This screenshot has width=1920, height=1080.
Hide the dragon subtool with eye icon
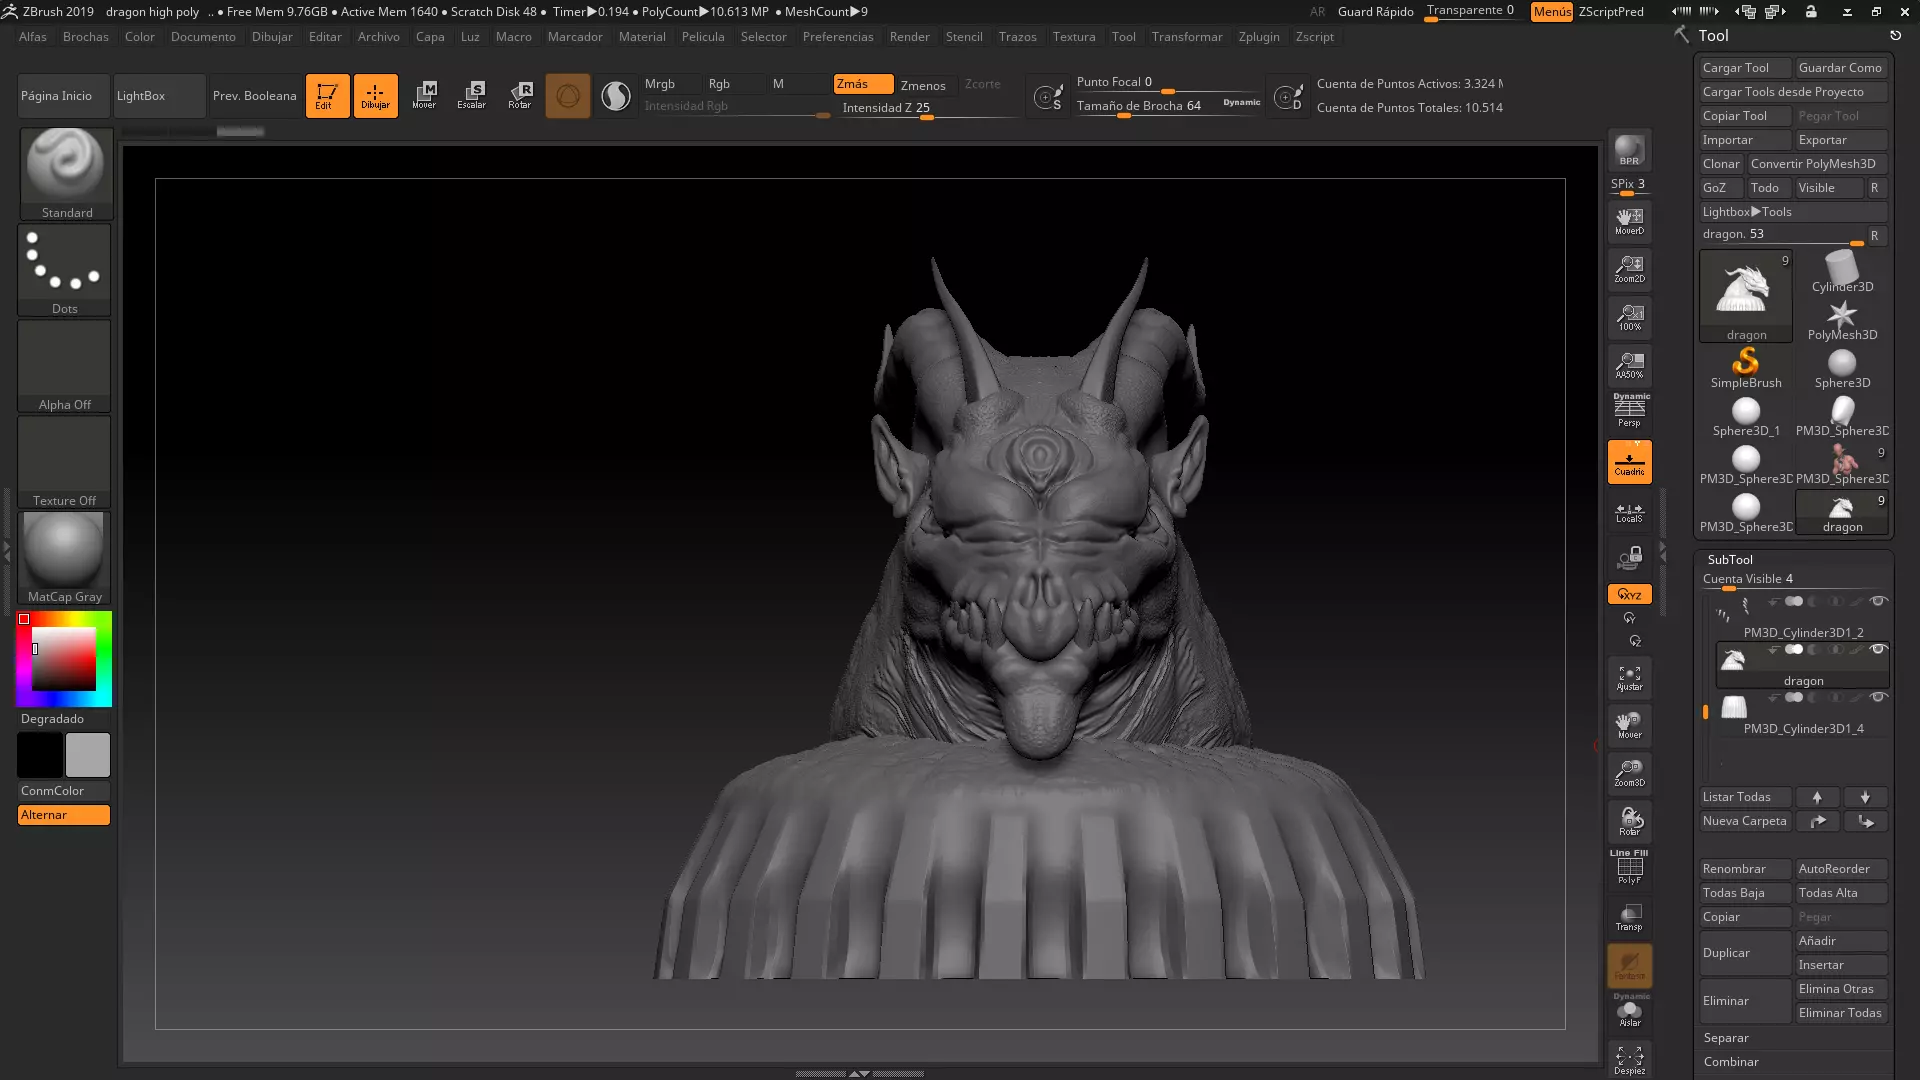[x=1878, y=650]
